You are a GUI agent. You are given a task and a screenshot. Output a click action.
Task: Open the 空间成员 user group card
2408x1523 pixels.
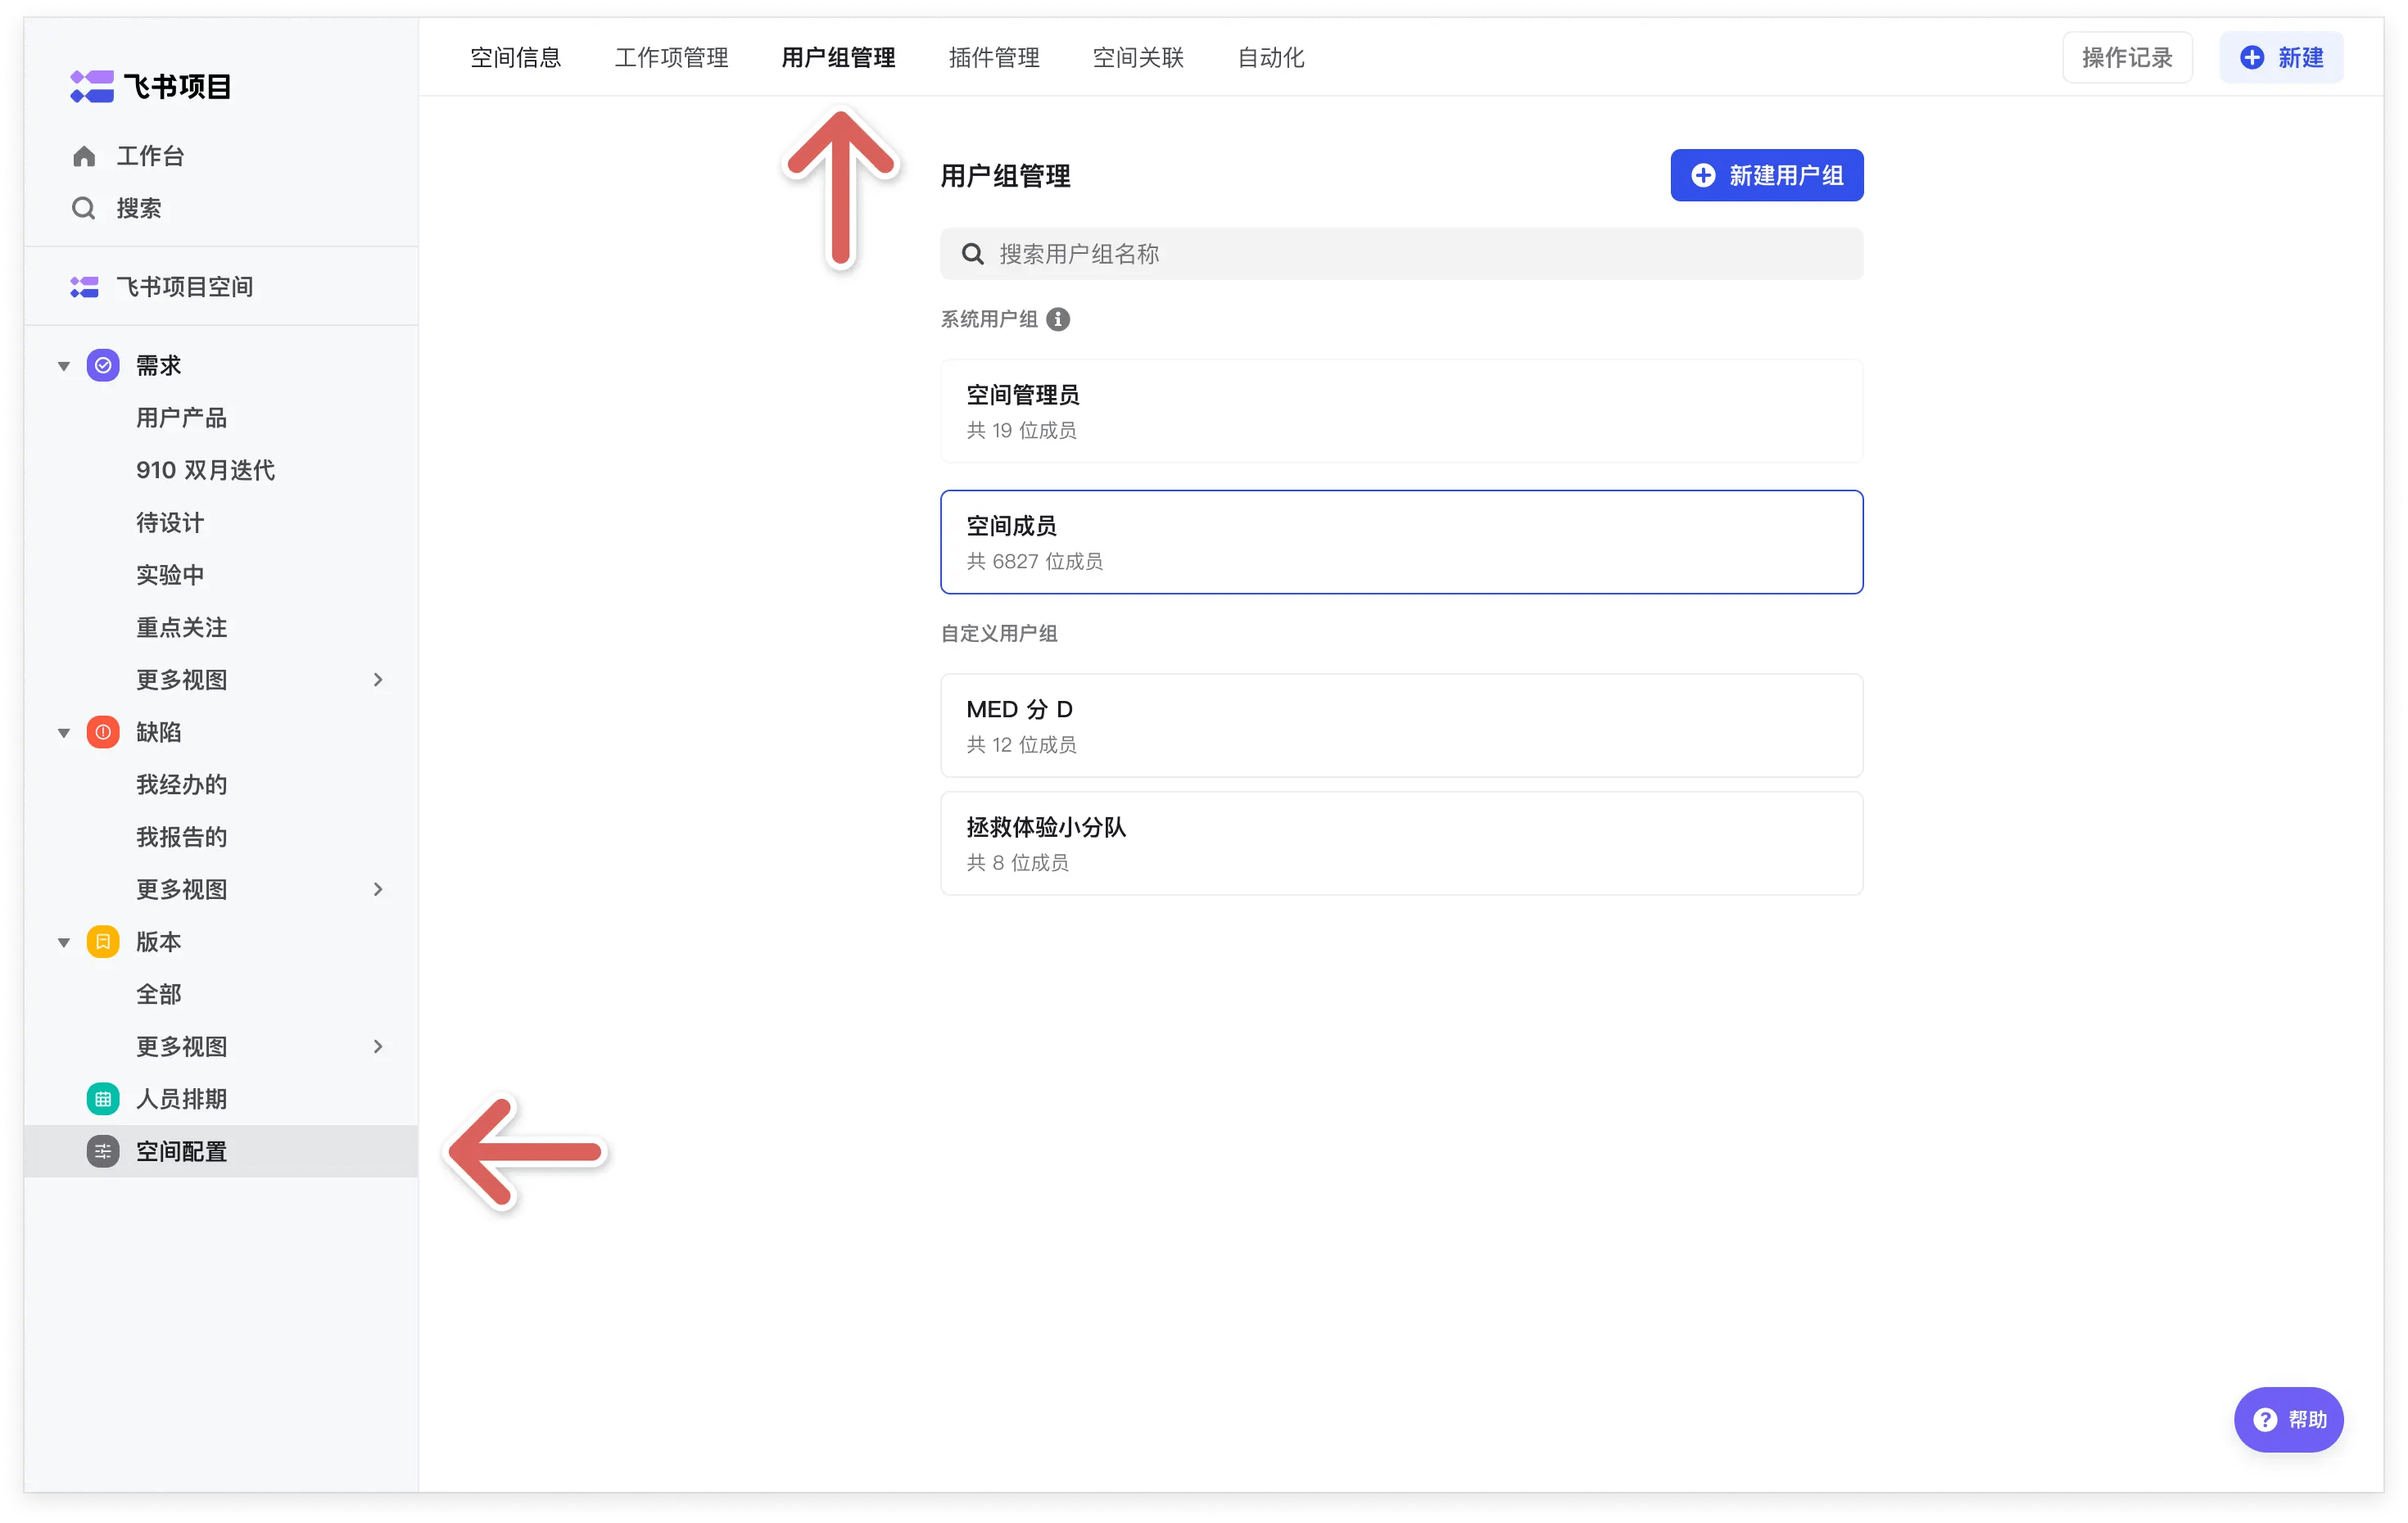point(1401,542)
